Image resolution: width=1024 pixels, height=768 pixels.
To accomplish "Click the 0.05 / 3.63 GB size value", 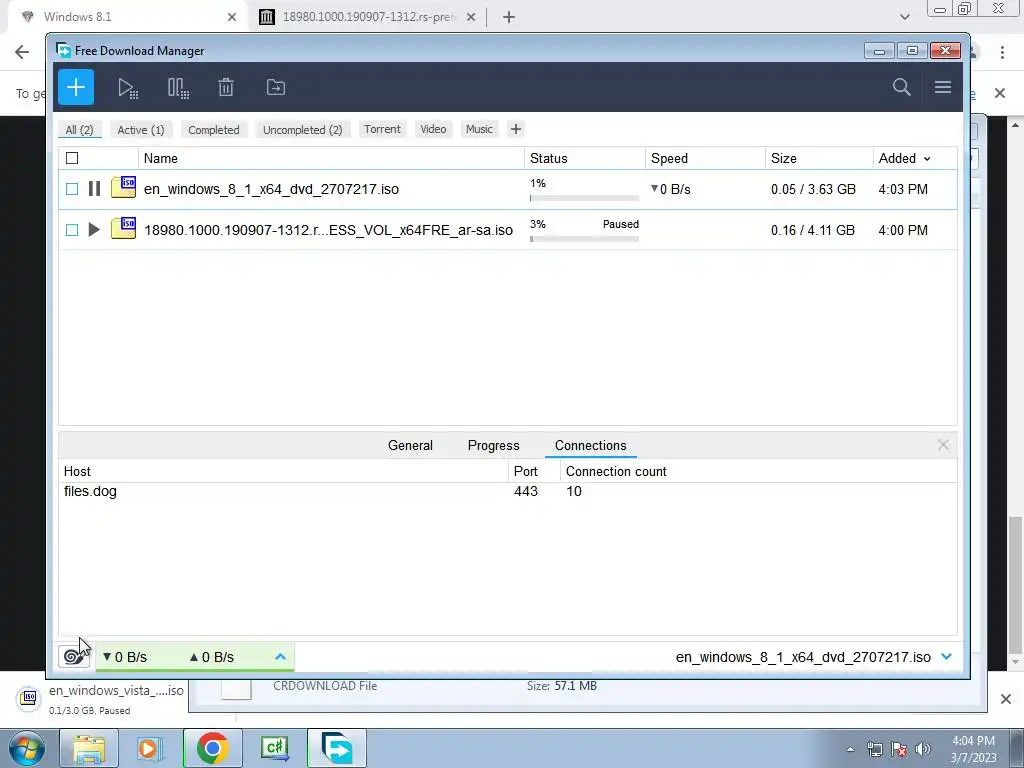I will 813,189.
